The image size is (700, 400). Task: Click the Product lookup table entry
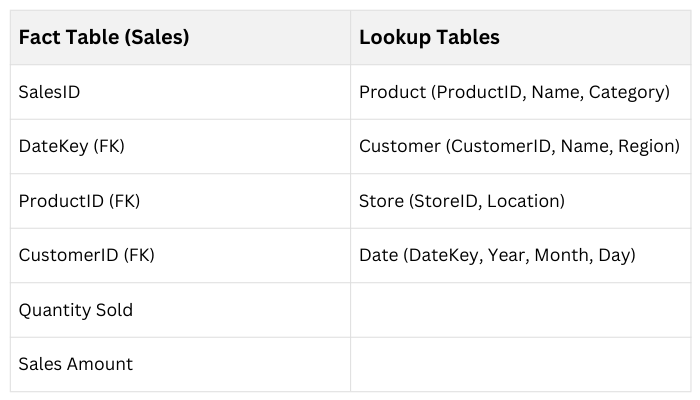point(513,92)
